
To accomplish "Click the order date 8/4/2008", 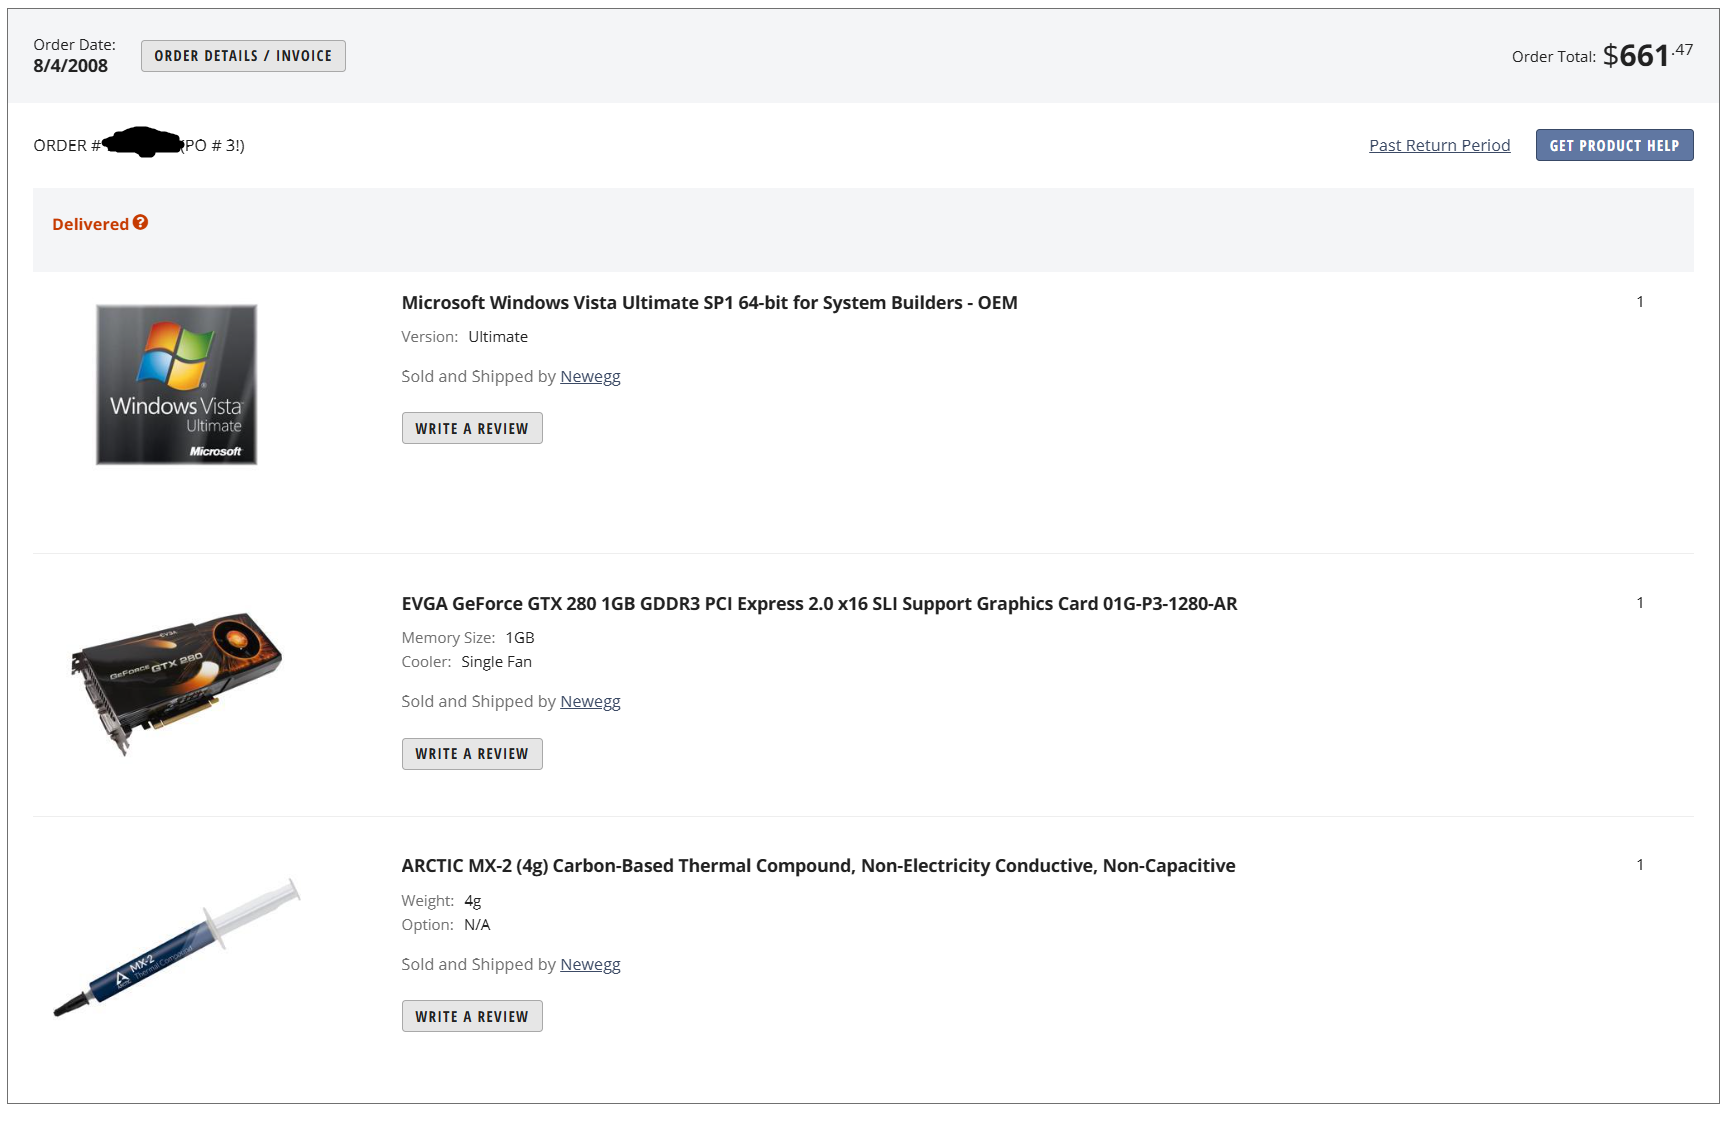I will click(x=70, y=66).
